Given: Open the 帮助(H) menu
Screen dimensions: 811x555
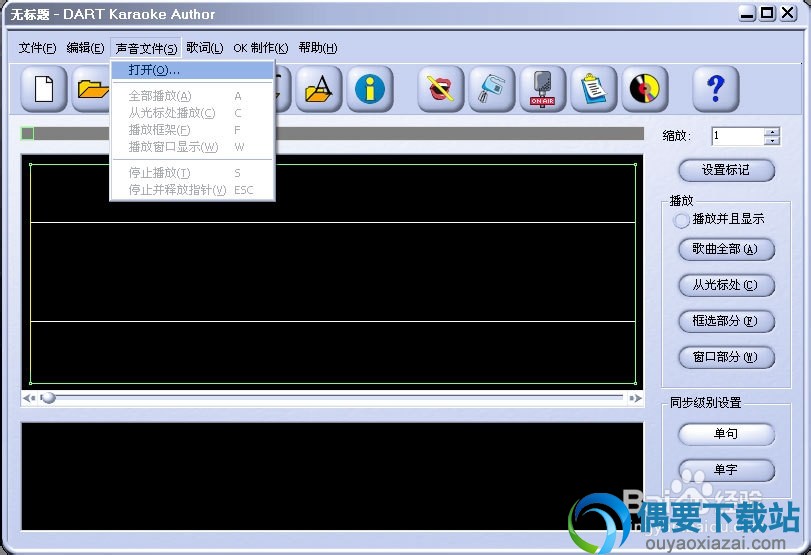Looking at the screenshot, I should click(x=318, y=48).
